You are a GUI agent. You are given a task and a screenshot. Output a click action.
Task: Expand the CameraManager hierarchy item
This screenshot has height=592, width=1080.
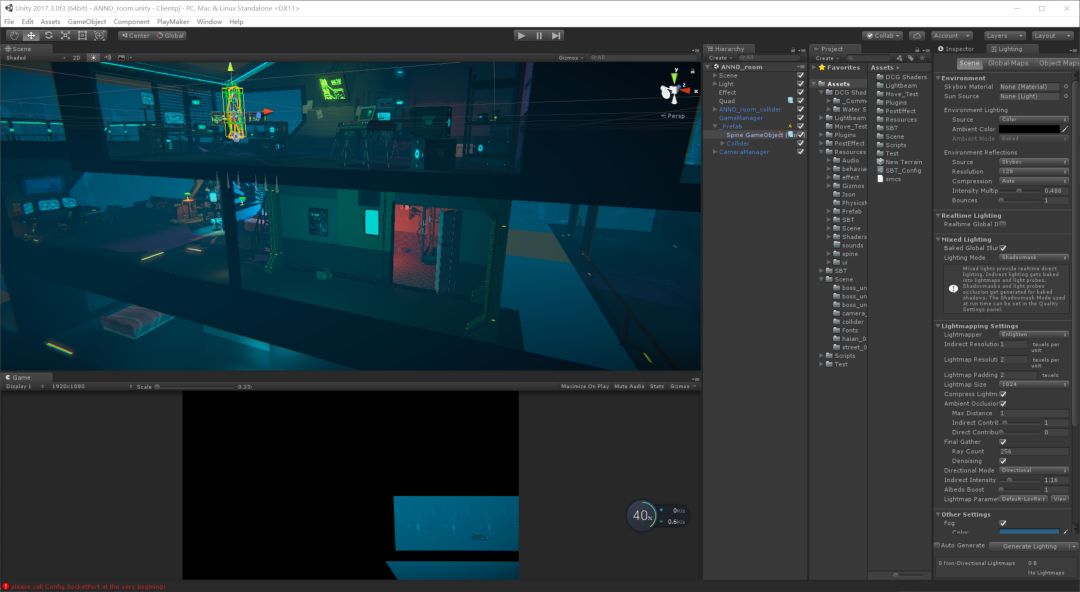[x=715, y=152]
